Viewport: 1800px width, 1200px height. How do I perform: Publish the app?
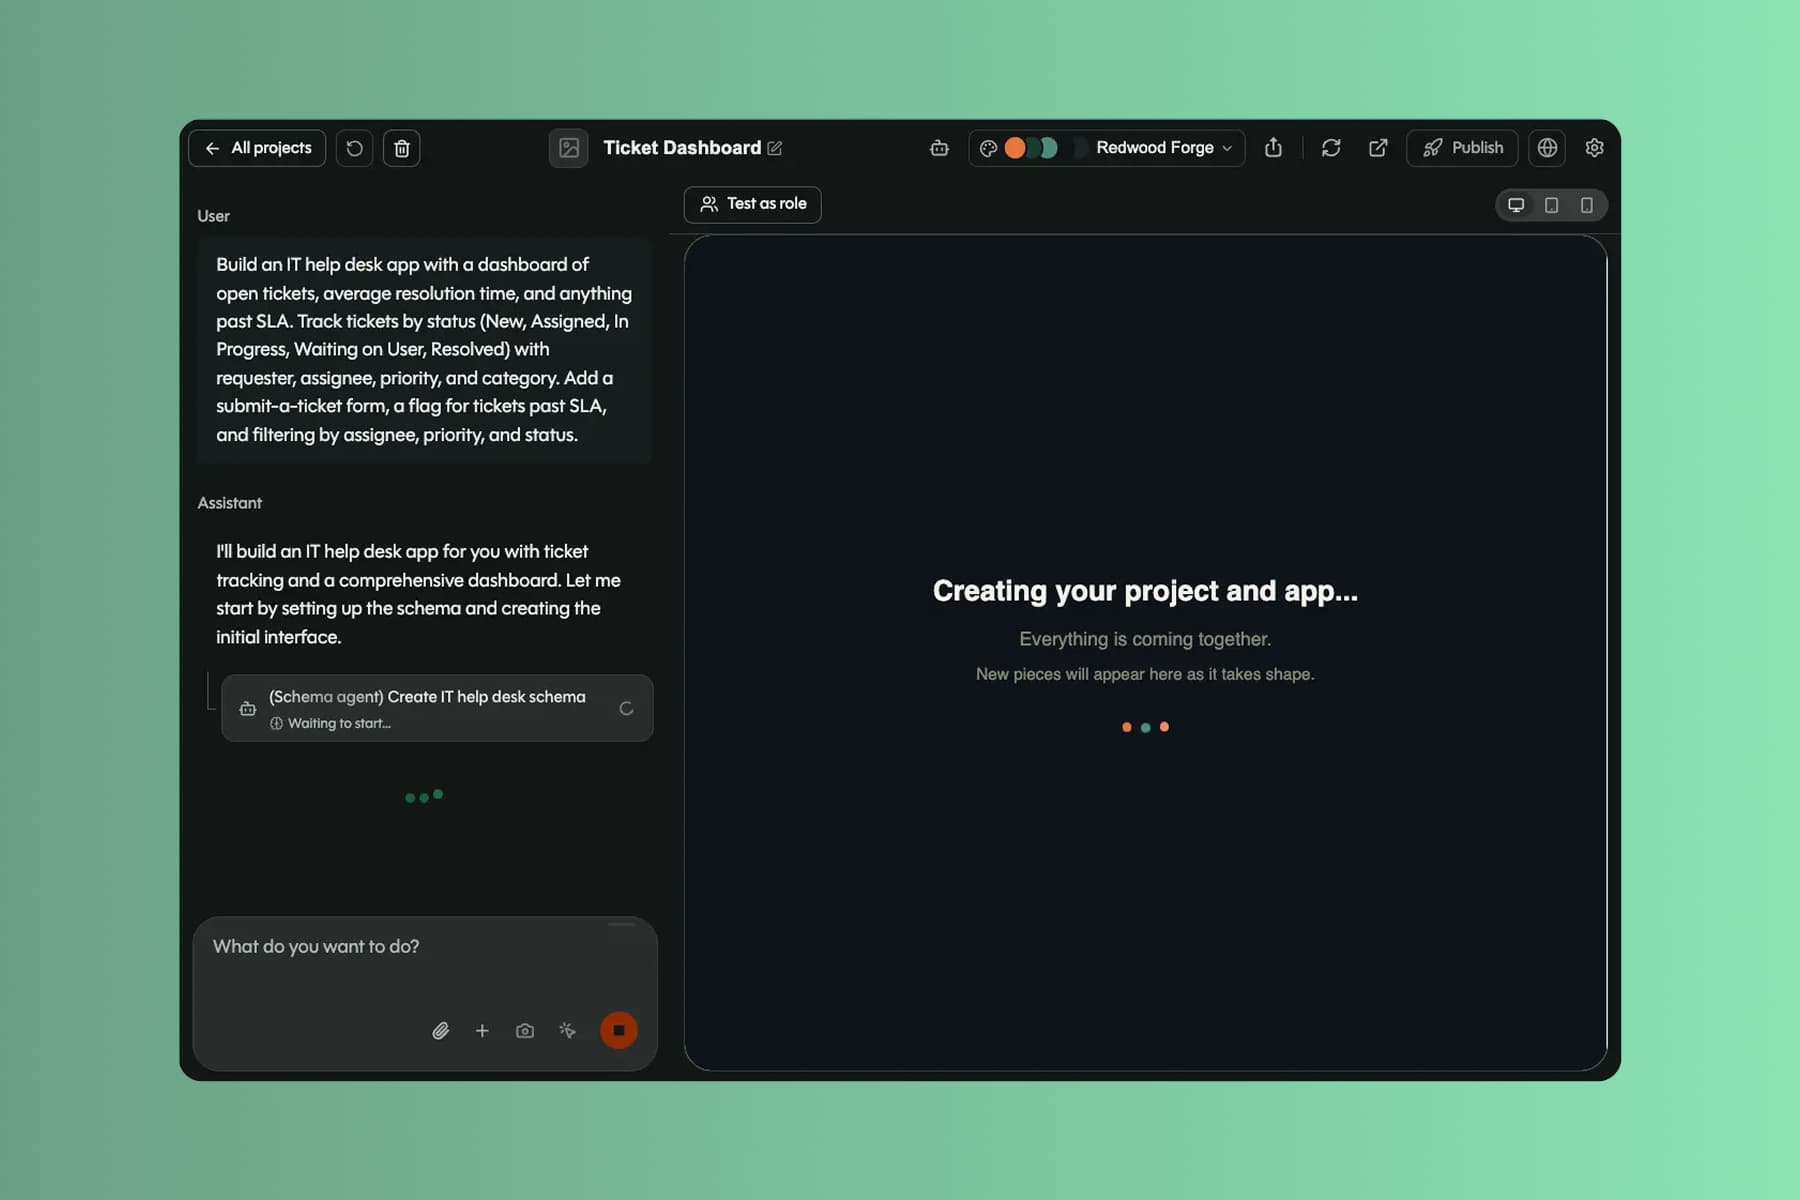[x=1462, y=148]
